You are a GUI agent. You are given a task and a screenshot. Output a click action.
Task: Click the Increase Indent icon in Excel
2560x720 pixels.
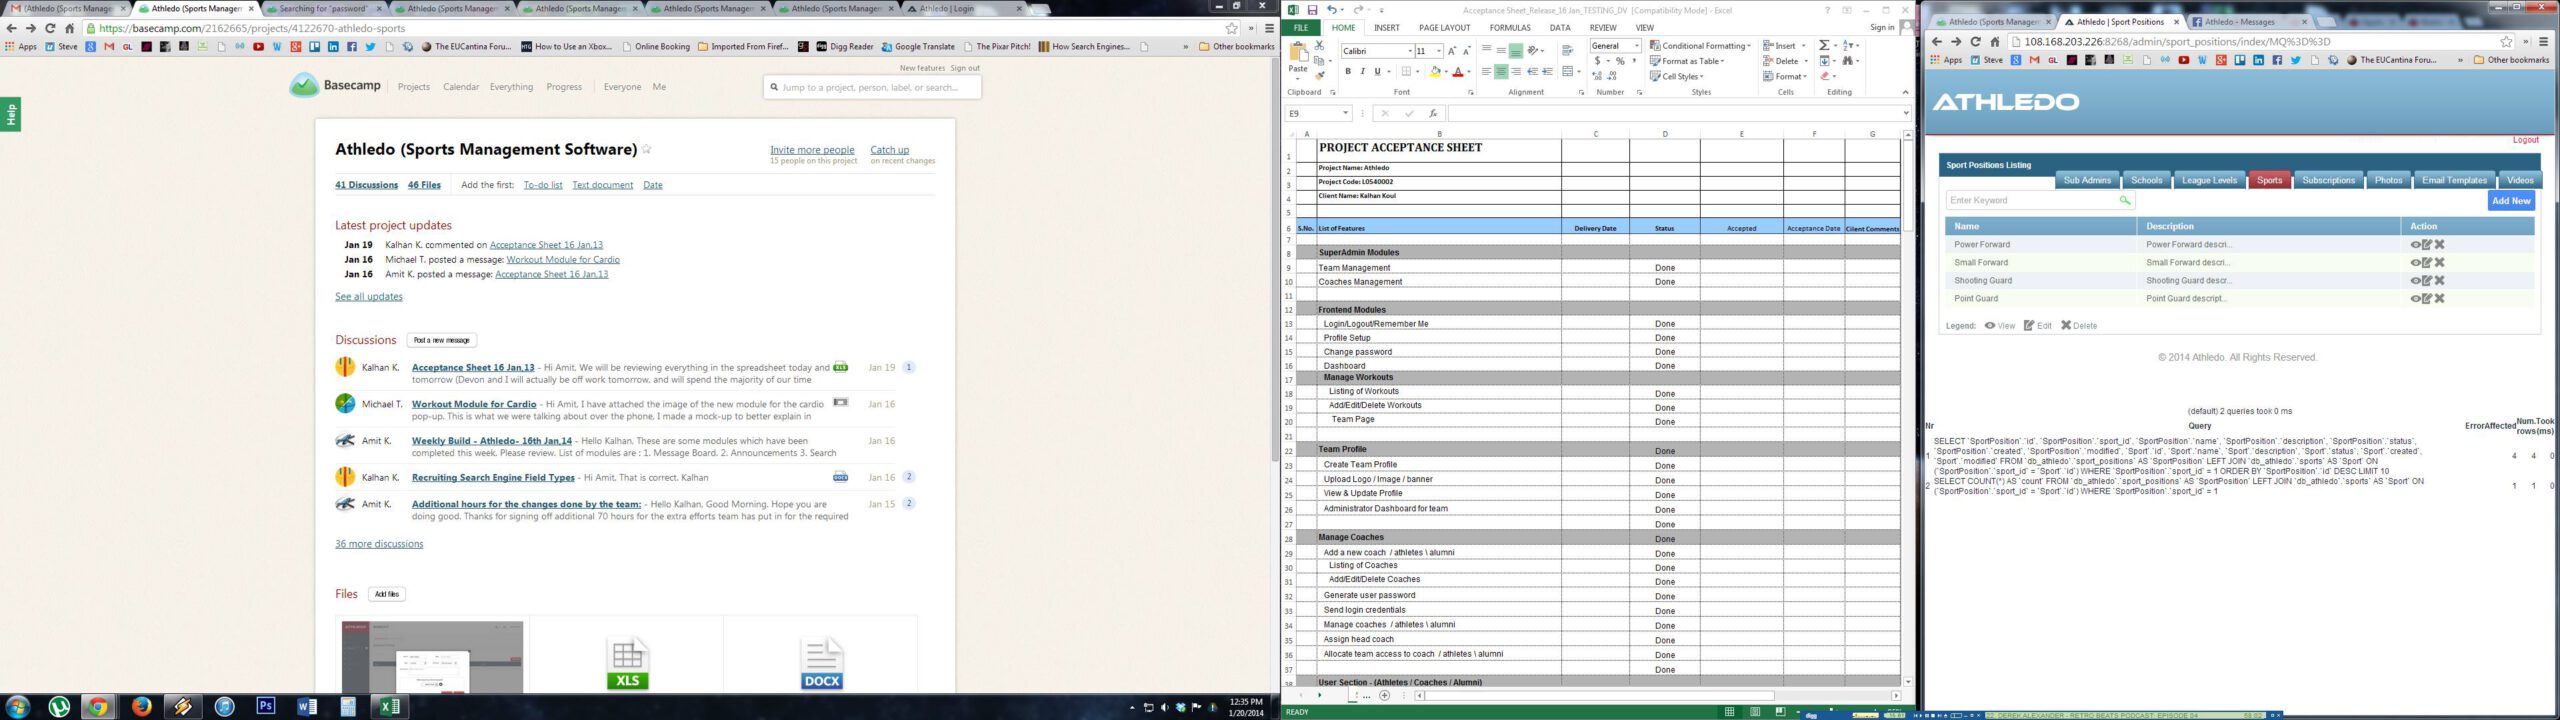[x=1548, y=72]
